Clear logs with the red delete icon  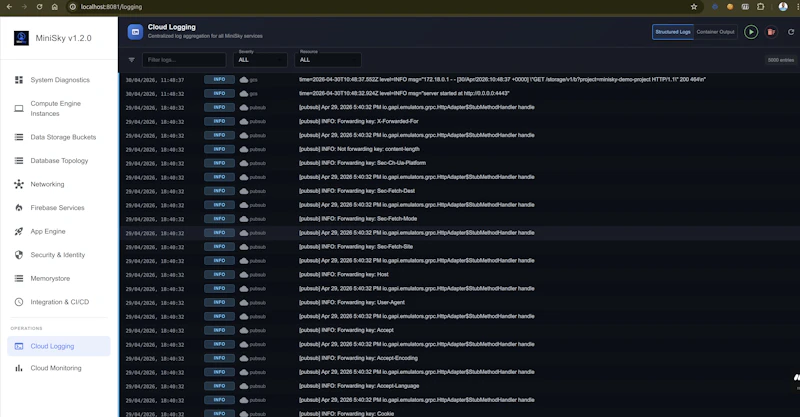[x=771, y=32]
